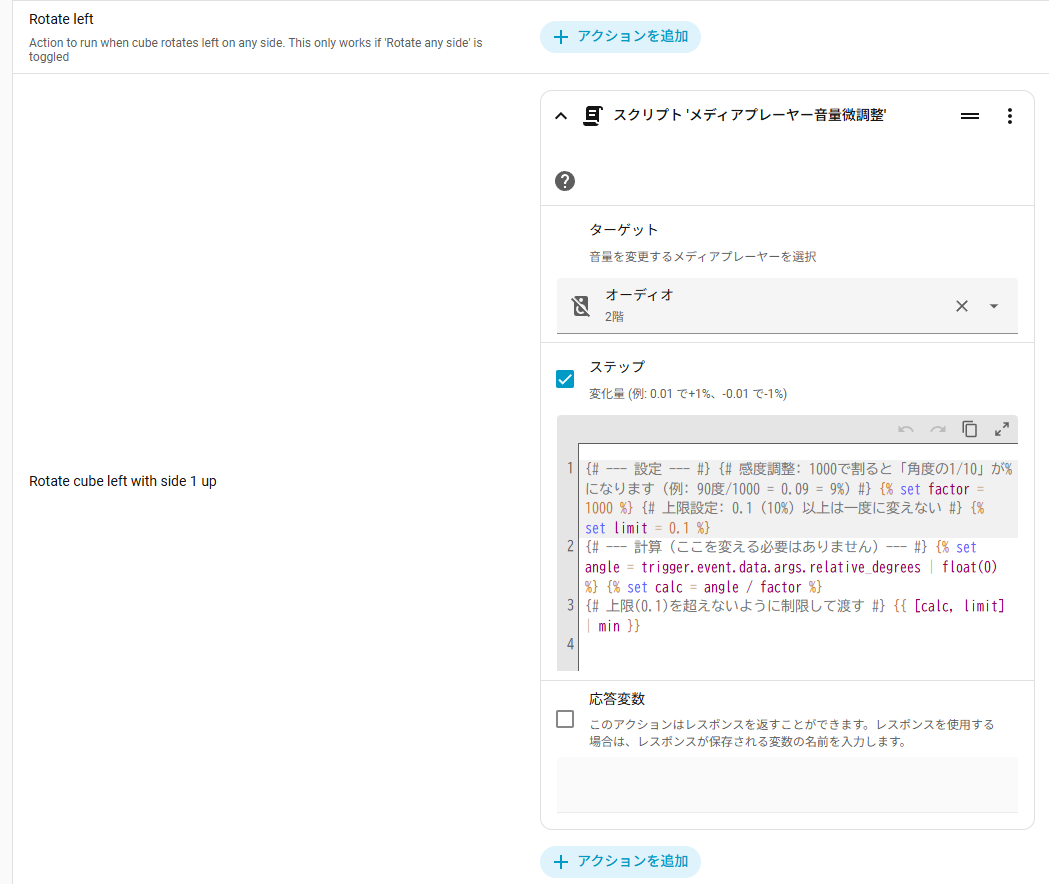Clear the selected オーディオ target
This screenshot has width=1049, height=884.
tap(961, 306)
